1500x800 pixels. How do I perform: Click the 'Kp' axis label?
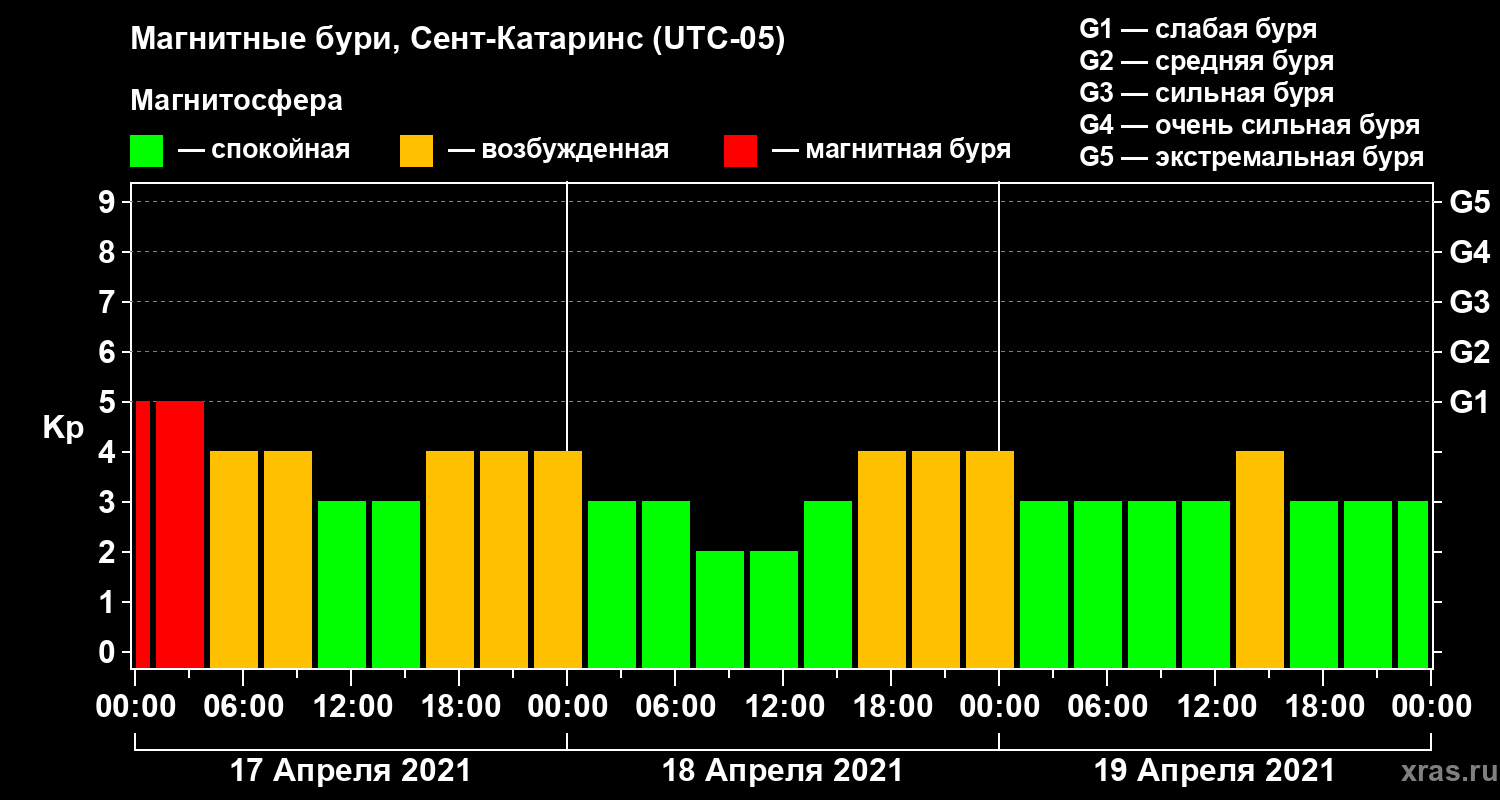click(x=63, y=428)
